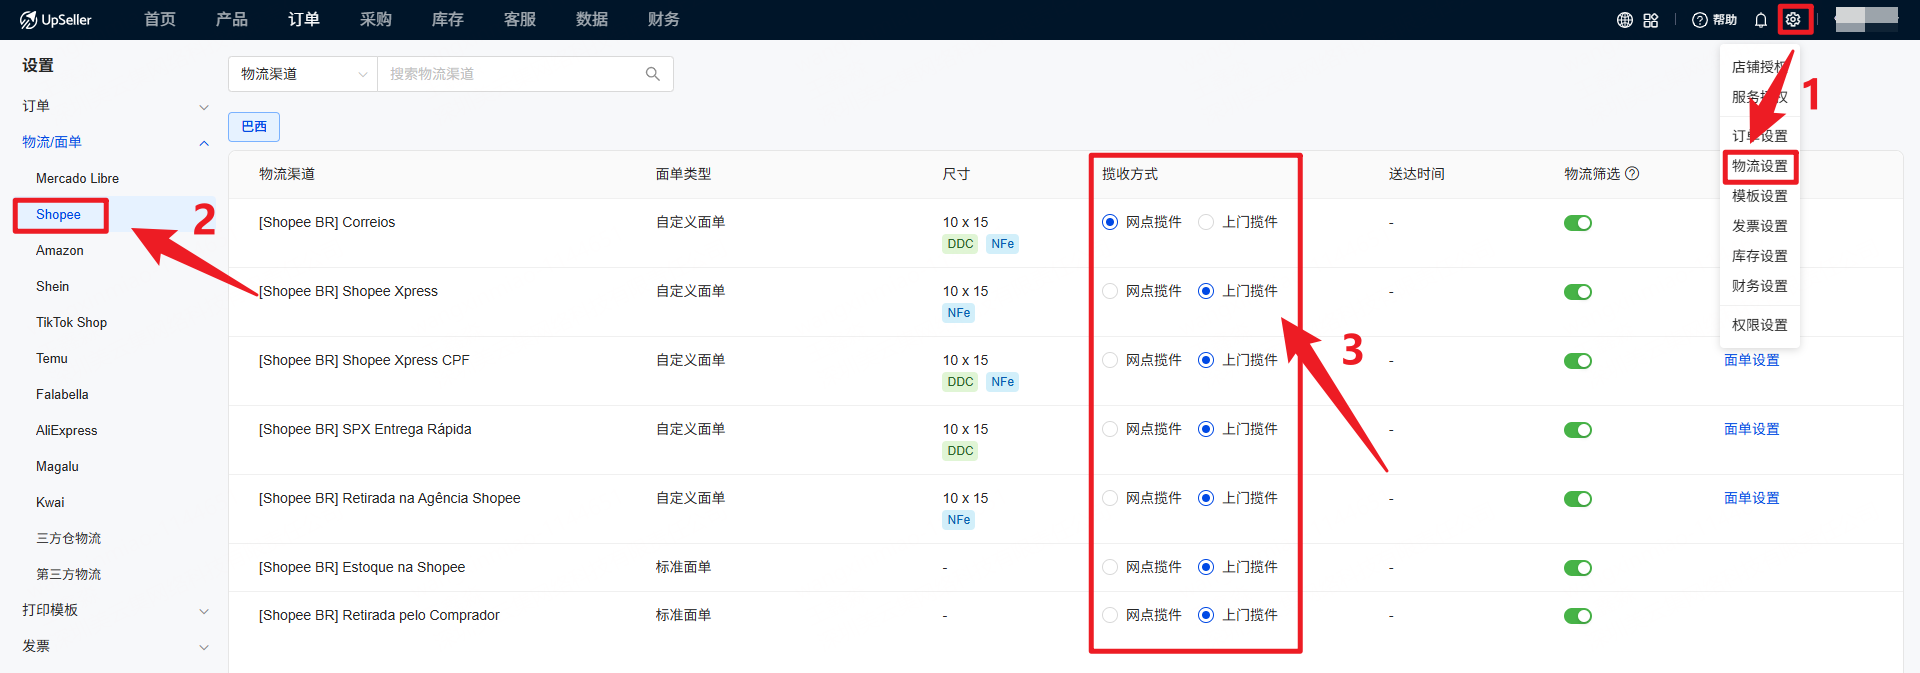Image resolution: width=1920 pixels, height=673 pixels.
Task: Click the 搜索物流渠道 search field
Action: 510,74
